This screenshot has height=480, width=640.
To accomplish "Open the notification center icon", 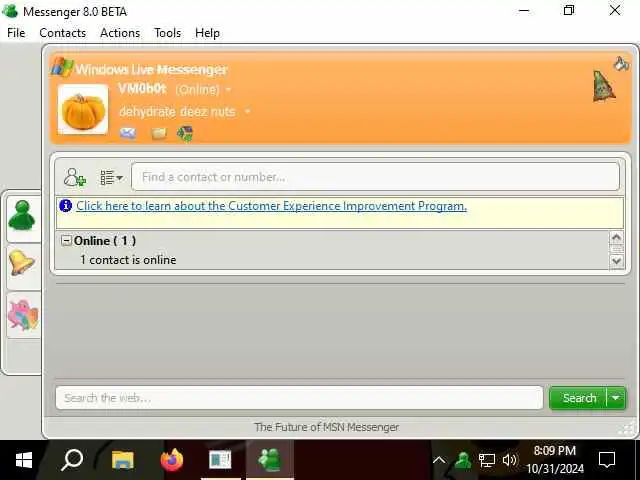I will pyautogui.click(x=607, y=460).
